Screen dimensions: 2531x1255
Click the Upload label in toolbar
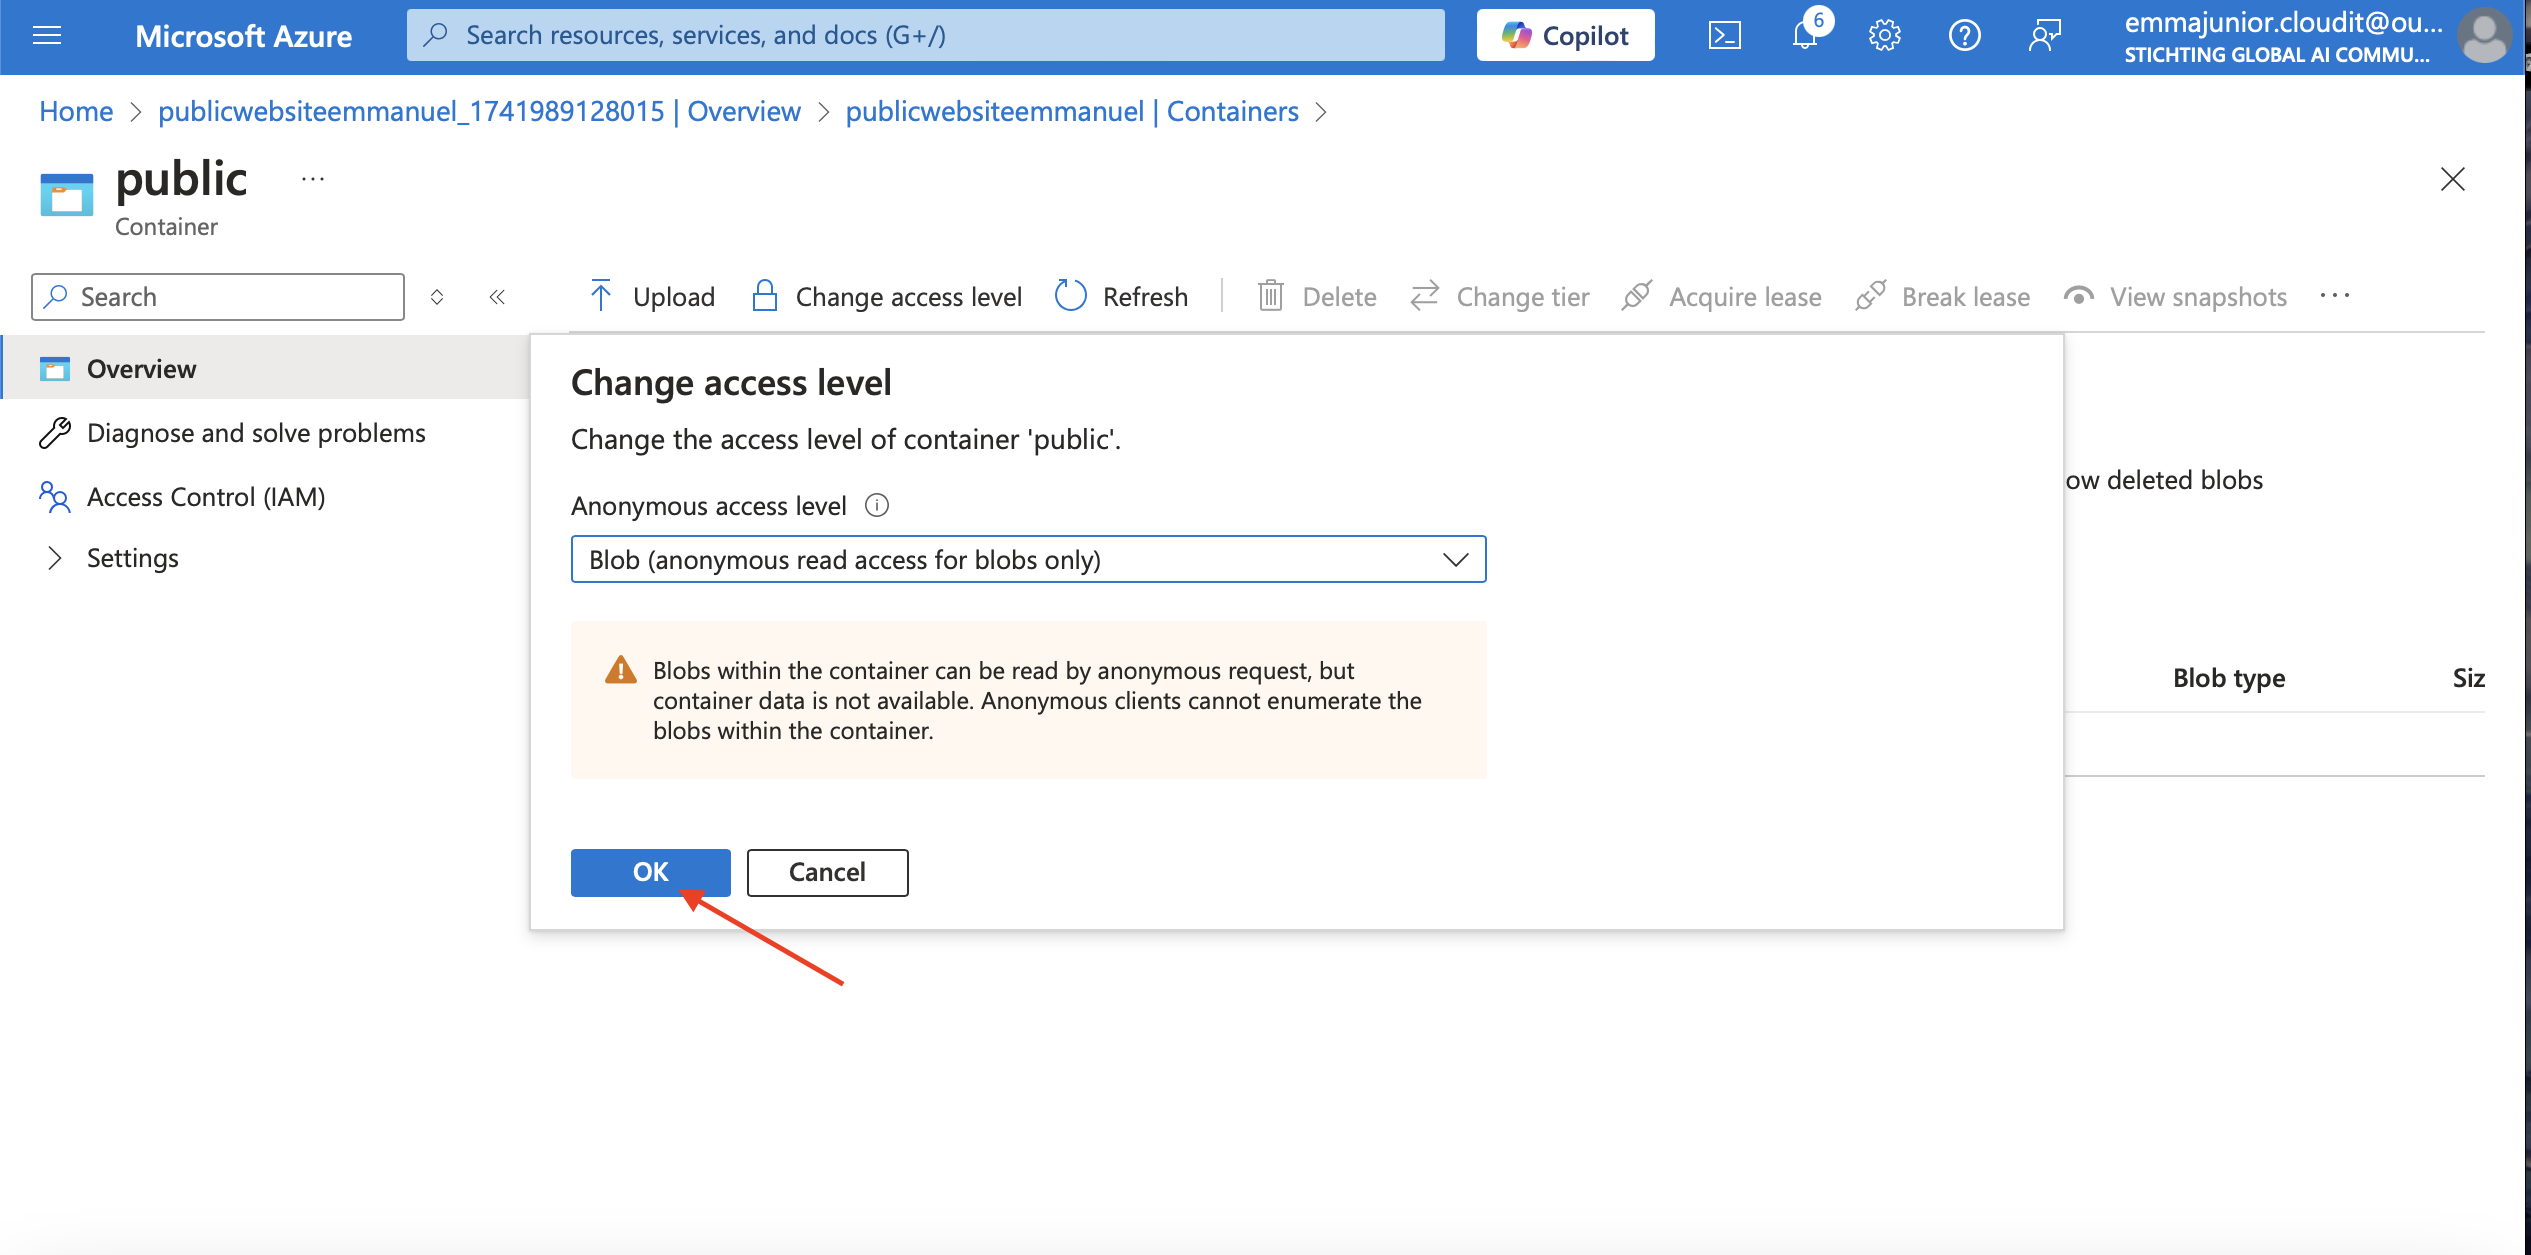(x=674, y=297)
